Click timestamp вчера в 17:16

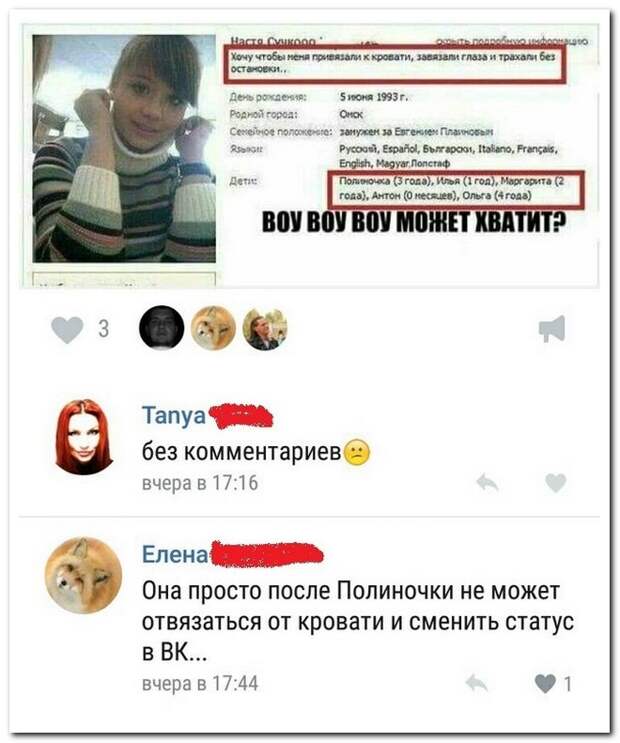(x=200, y=483)
